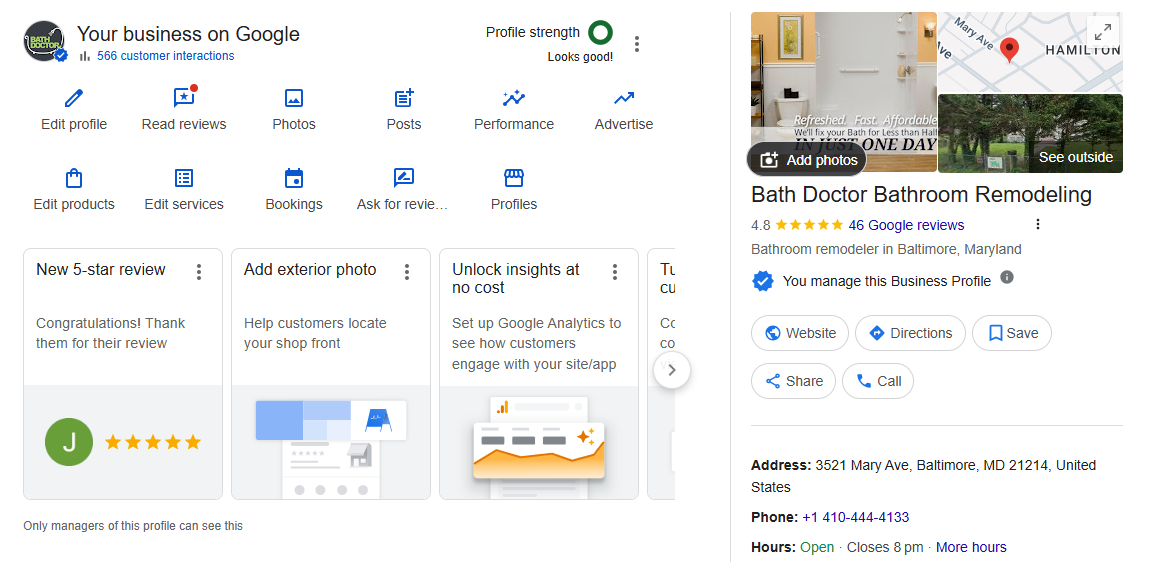Click the 4.8 star rating in knowledge panel
This screenshot has height=562, width=1174.
point(797,225)
